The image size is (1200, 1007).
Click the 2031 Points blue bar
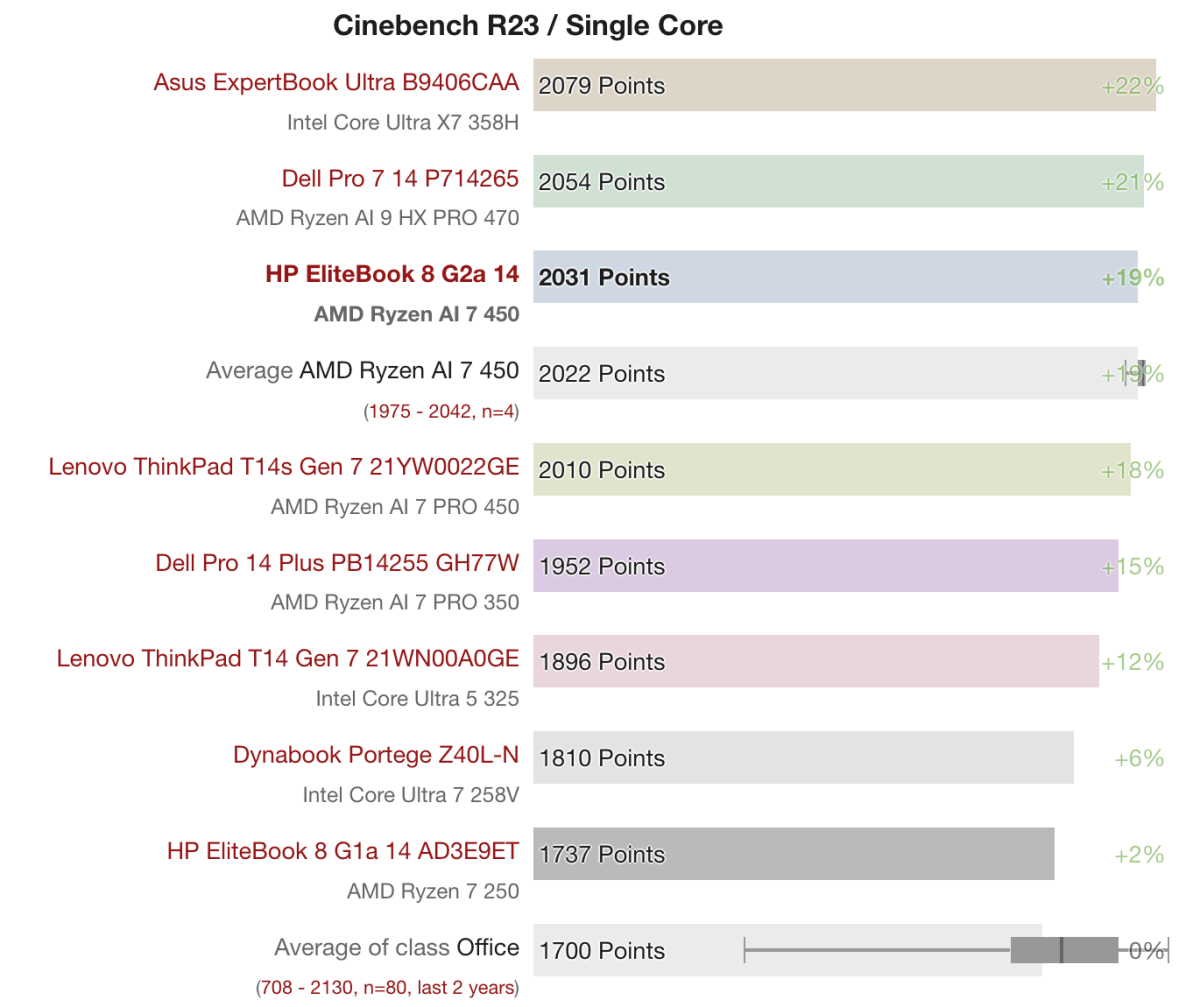(x=835, y=277)
